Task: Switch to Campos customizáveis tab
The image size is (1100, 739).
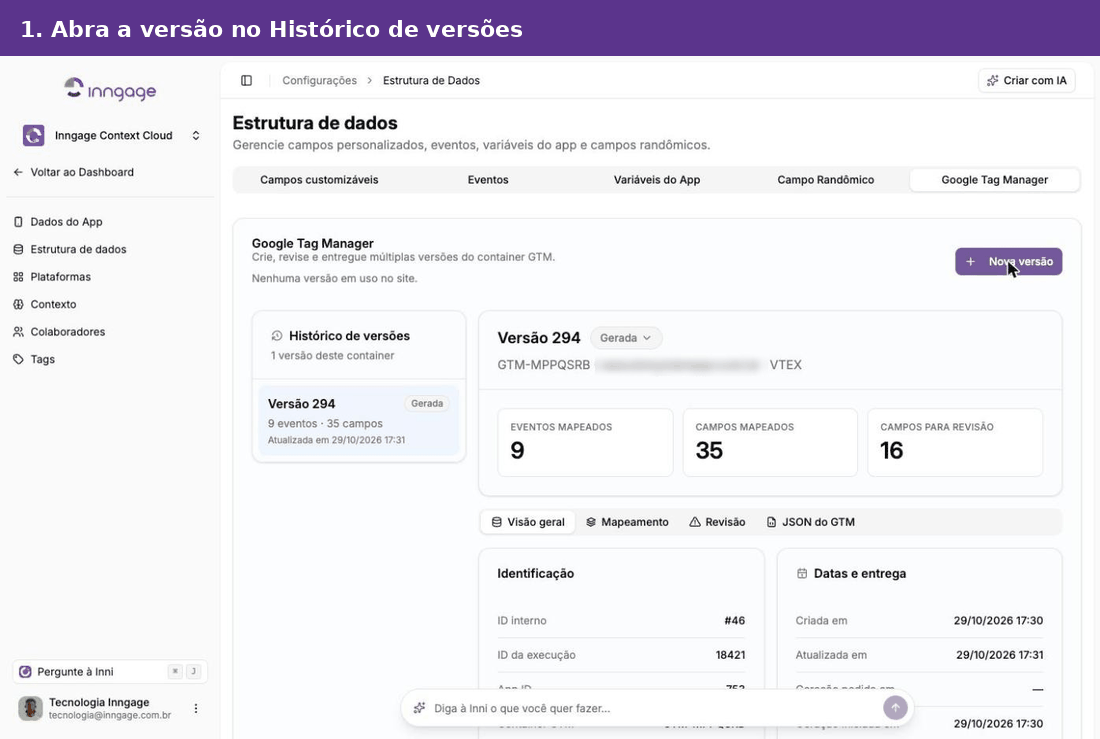Action: (x=319, y=180)
